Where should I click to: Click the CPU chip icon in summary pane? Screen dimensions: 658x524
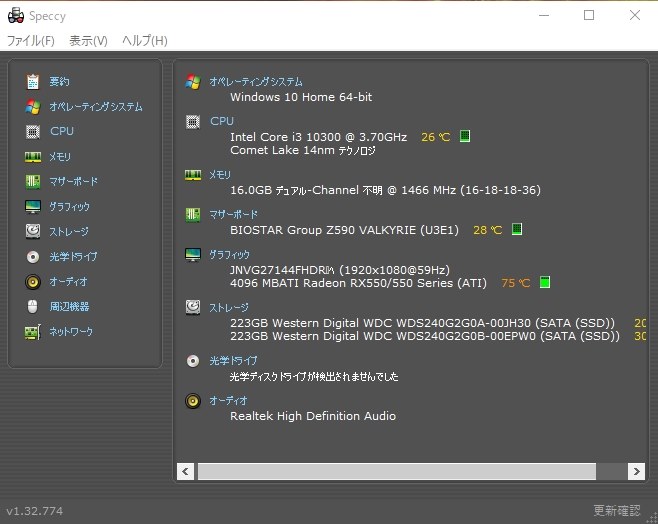(x=193, y=122)
